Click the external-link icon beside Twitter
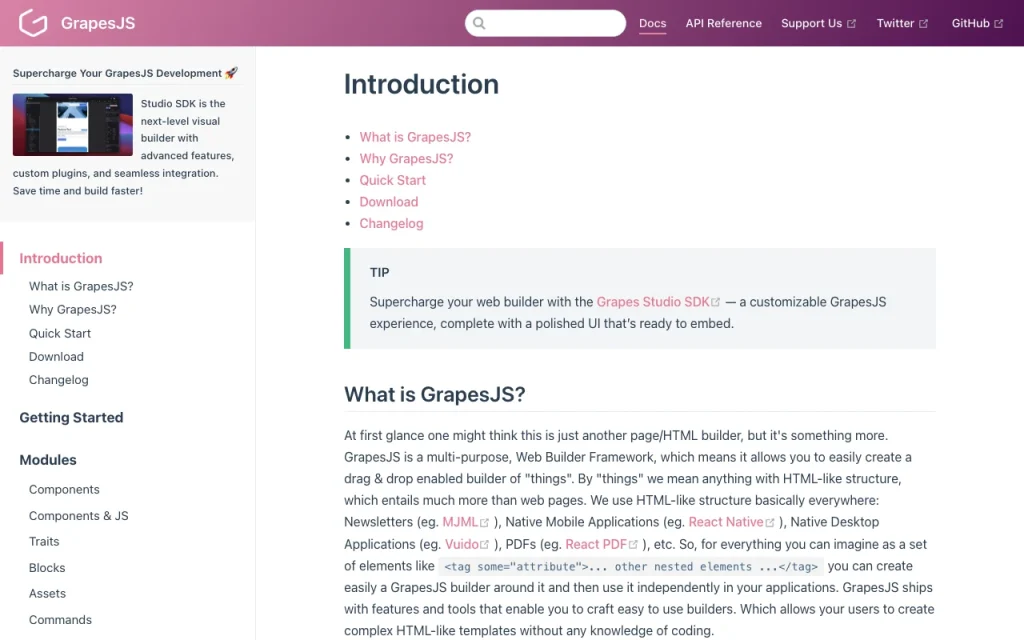Image resolution: width=1024 pixels, height=640 pixels. pos(923,24)
